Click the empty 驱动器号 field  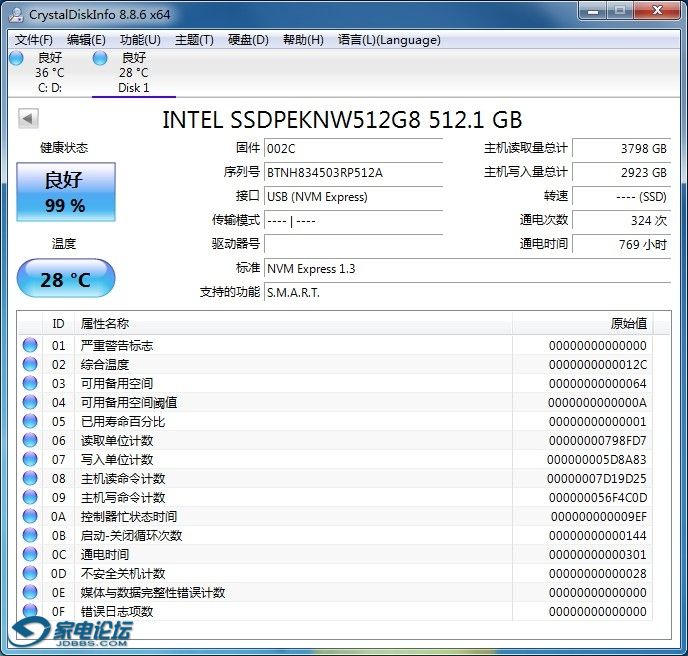click(353, 244)
